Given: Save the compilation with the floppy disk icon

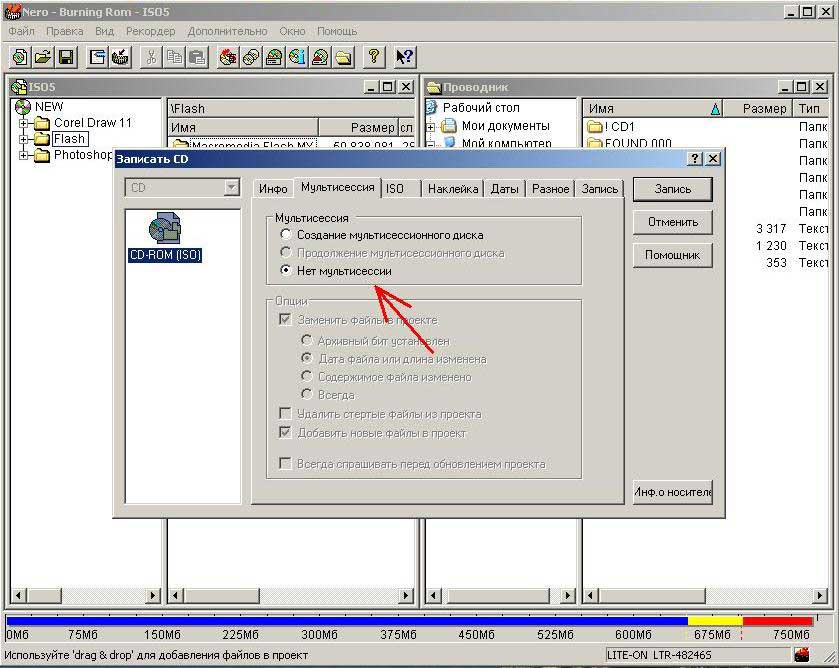Looking at the screenshot, I should (x=66, y=57).
